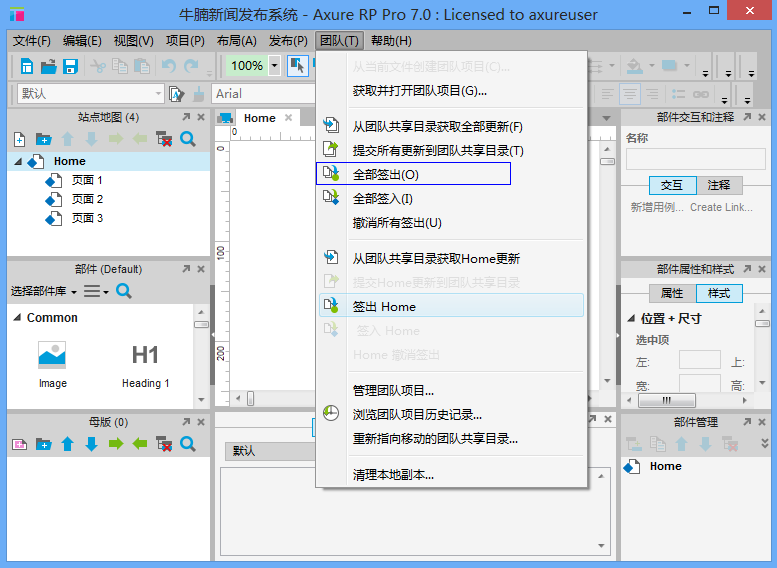
Task: Add a new master in masters panel
Action: pyautogui.click(x=19, y=444)
